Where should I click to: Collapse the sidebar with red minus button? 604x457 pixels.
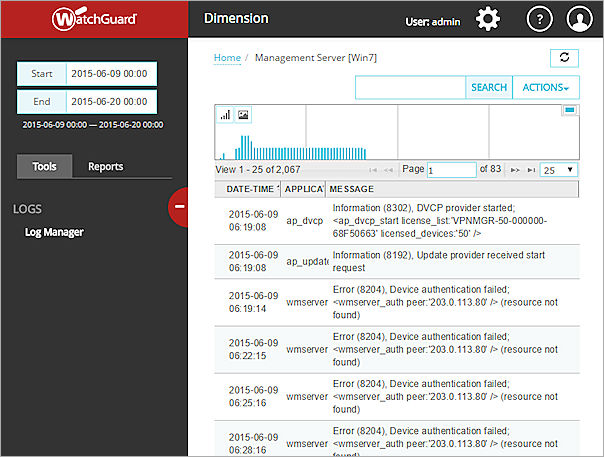[x=181, y=206]
